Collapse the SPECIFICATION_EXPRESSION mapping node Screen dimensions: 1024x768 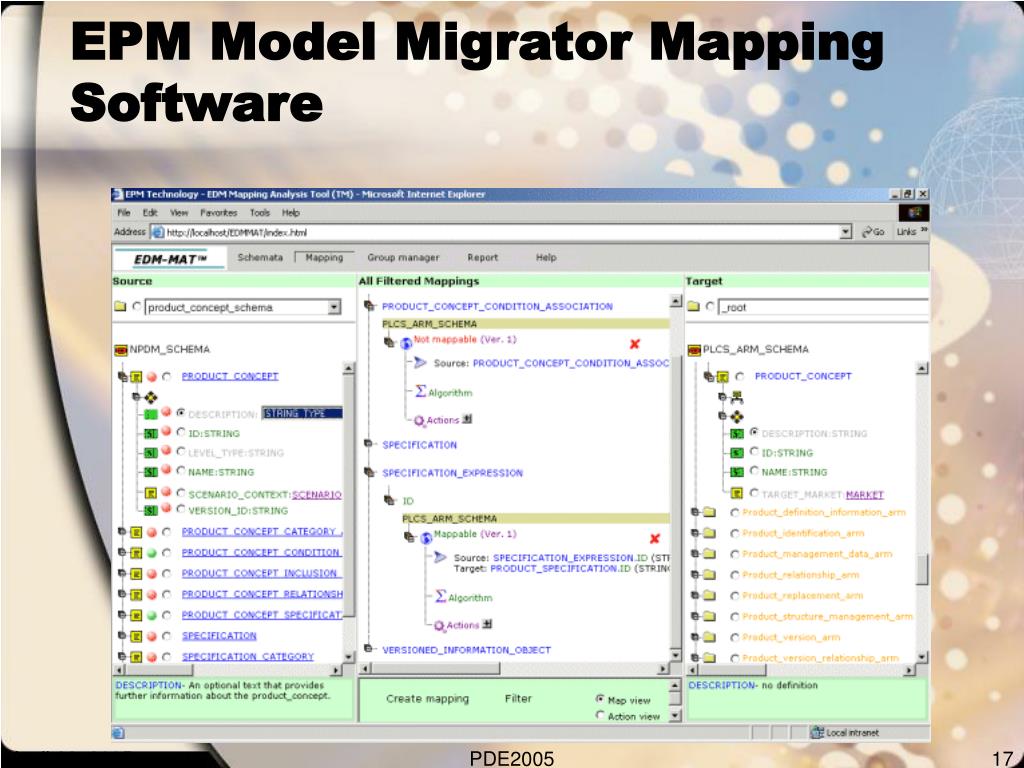[x=369, y=472]
